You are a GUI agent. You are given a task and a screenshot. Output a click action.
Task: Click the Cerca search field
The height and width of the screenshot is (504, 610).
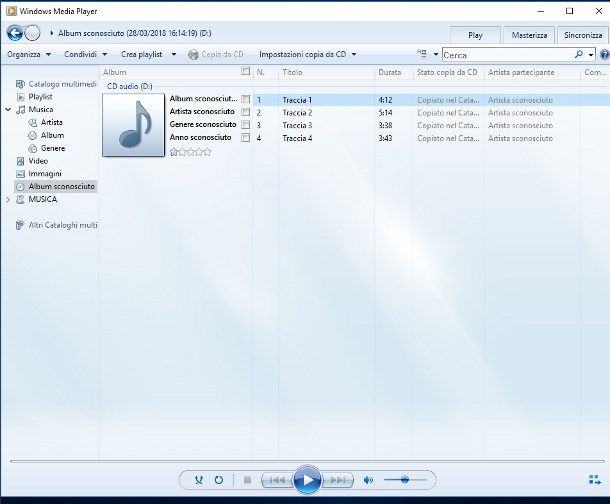pos(508,55)
